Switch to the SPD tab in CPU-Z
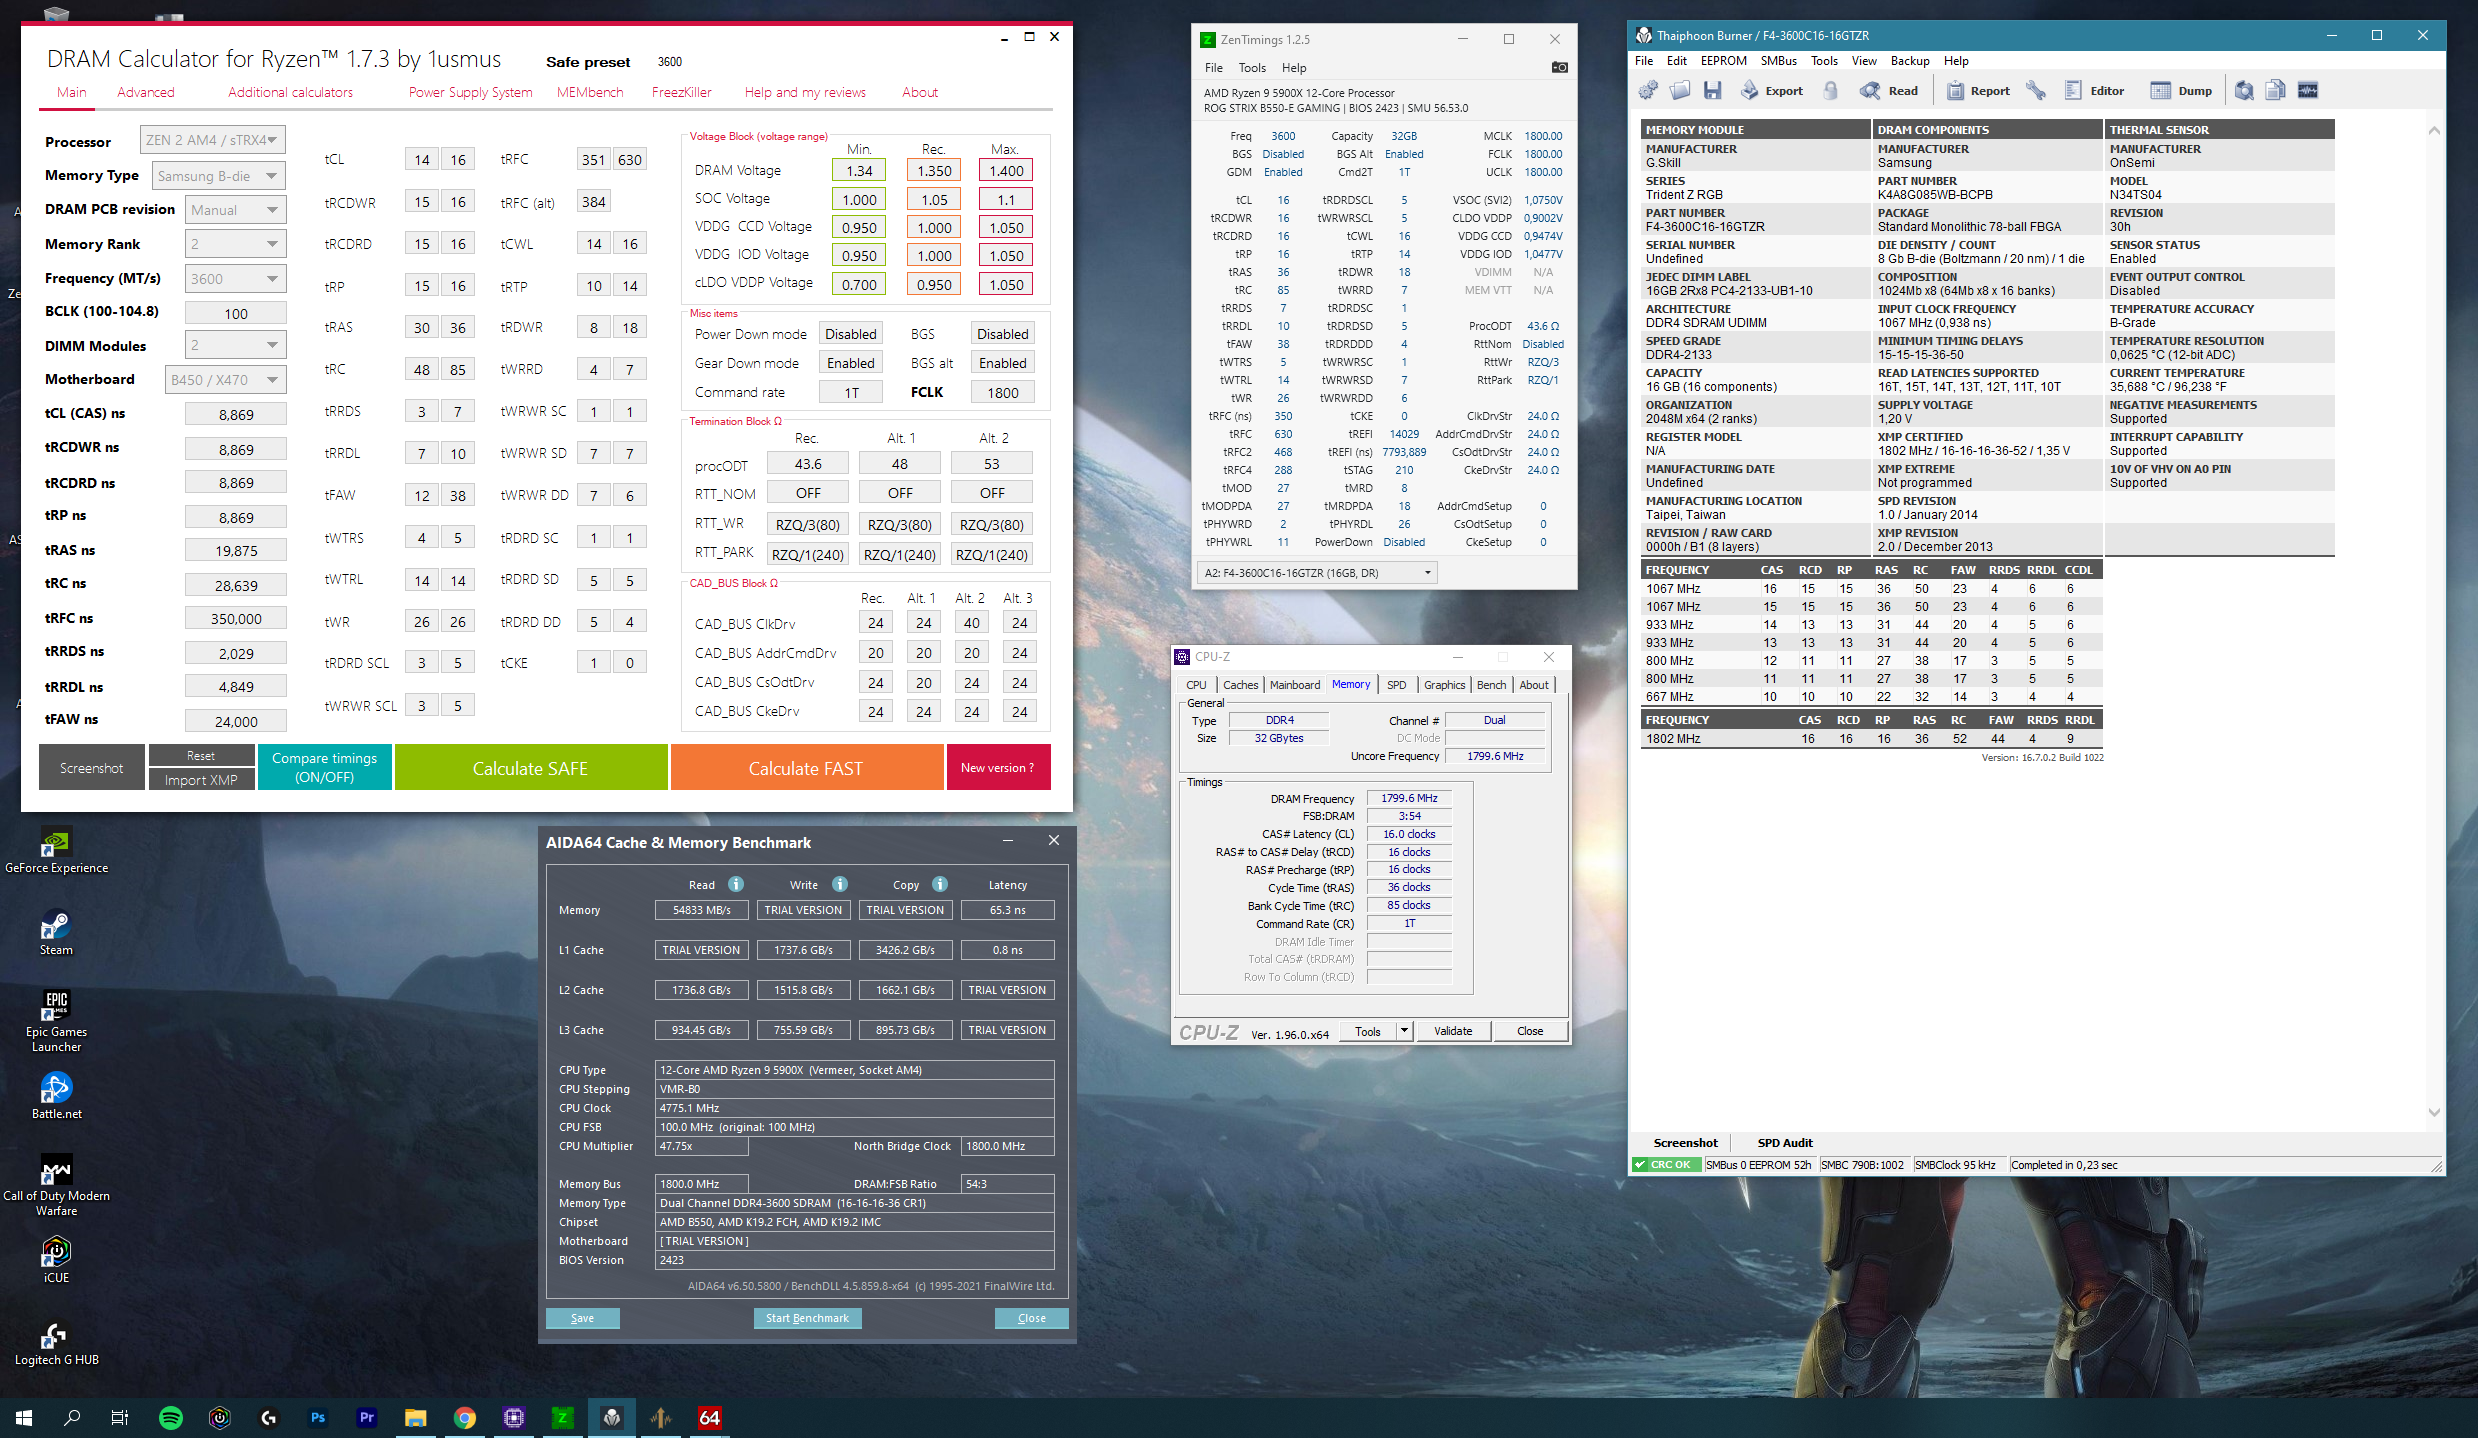Screen dimensions: 2478x1438 (1396, 685)
